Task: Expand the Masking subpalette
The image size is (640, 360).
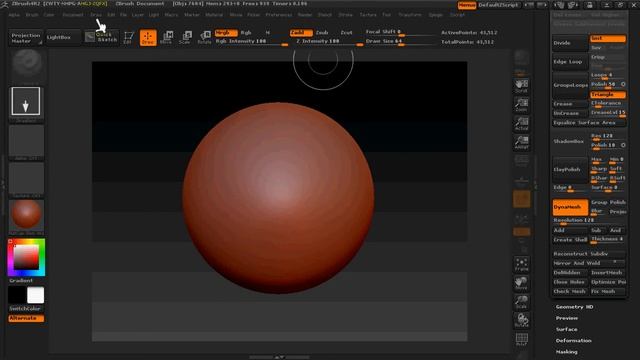Action: 567,351
